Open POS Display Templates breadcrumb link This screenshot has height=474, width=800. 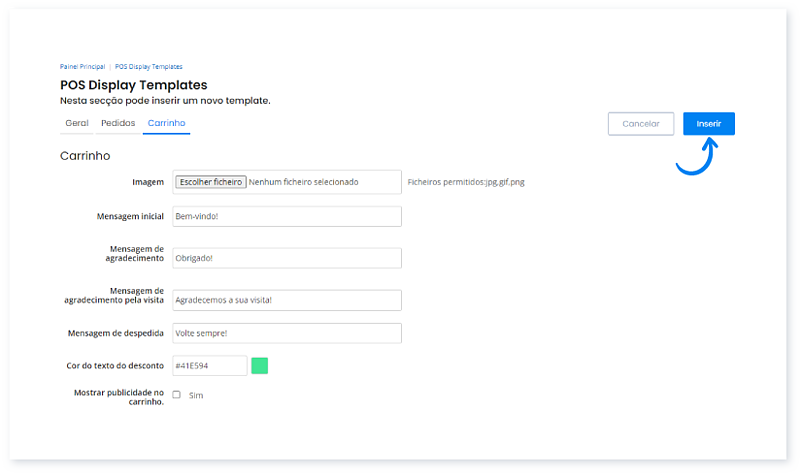[x=149, y=67]
